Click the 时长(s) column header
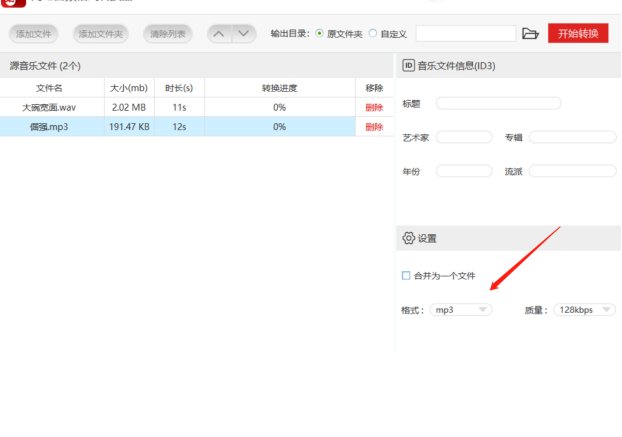The height and width of the screenshot is (437, 622). pyautogui.click(x=179, y=88)
